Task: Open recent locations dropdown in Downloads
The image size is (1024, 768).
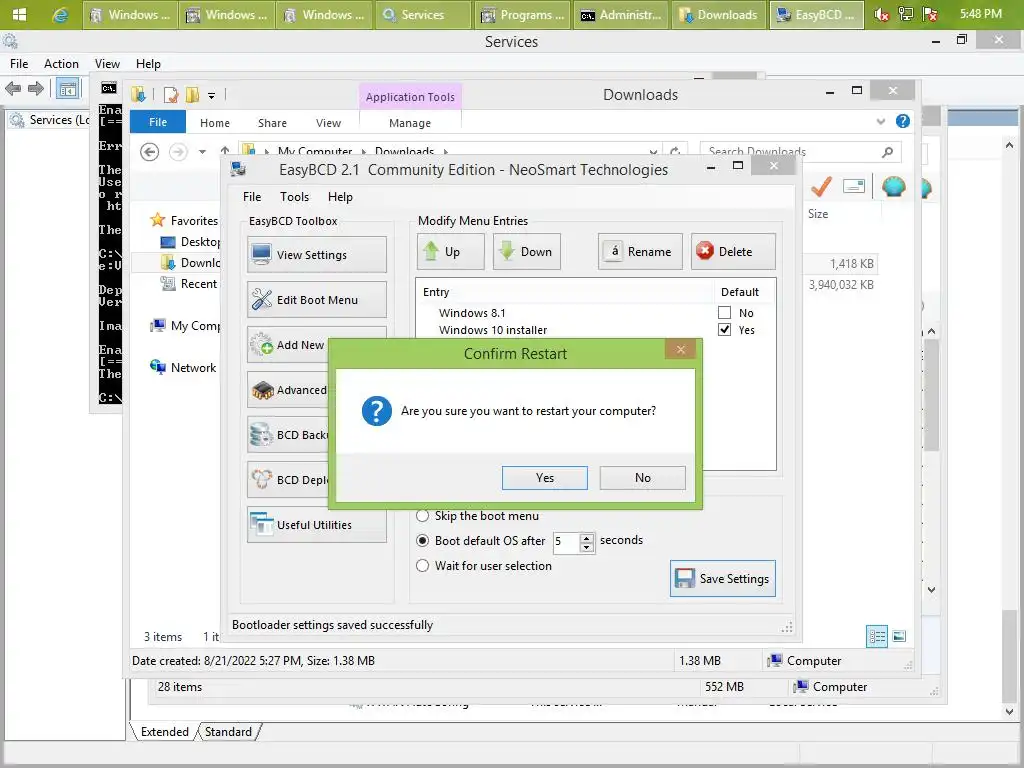Action: coord(202,152)
